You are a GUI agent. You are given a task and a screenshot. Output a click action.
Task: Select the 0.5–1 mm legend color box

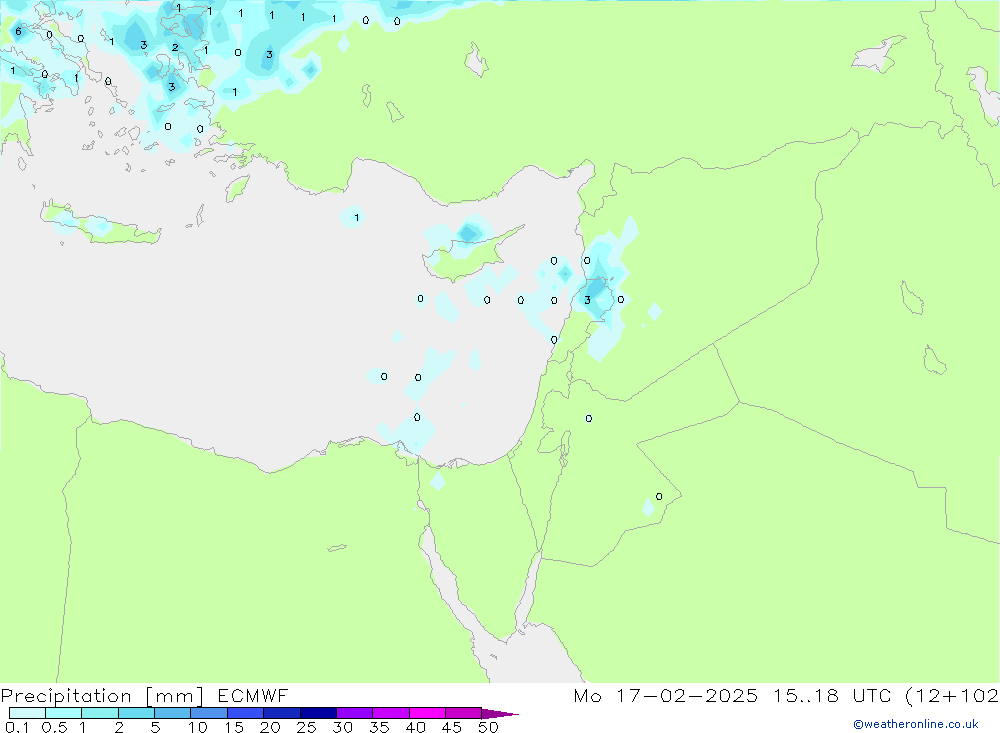click(64, 713)
